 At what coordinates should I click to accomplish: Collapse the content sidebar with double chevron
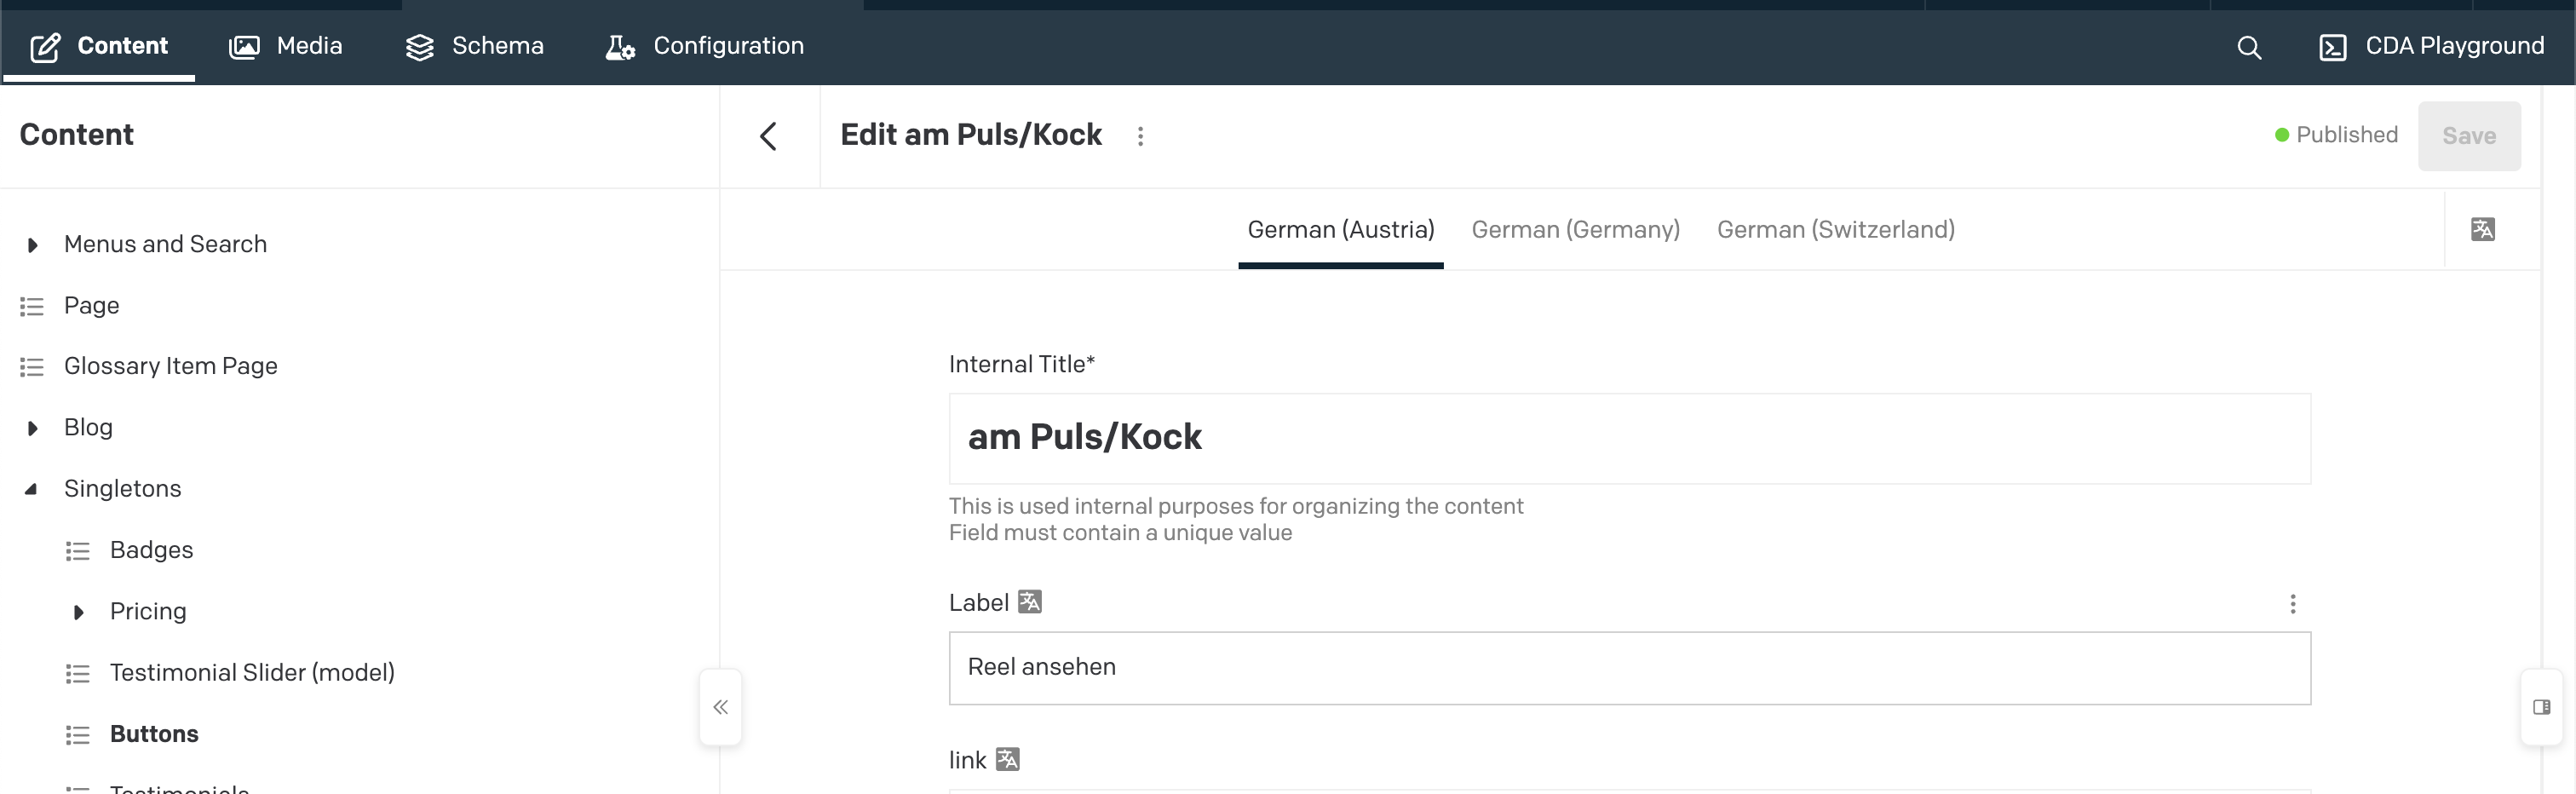tap(720, 707)
